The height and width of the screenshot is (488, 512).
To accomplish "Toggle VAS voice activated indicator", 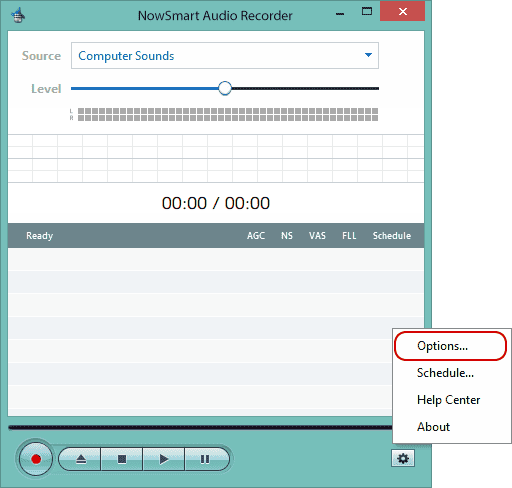I will [317, 236].
